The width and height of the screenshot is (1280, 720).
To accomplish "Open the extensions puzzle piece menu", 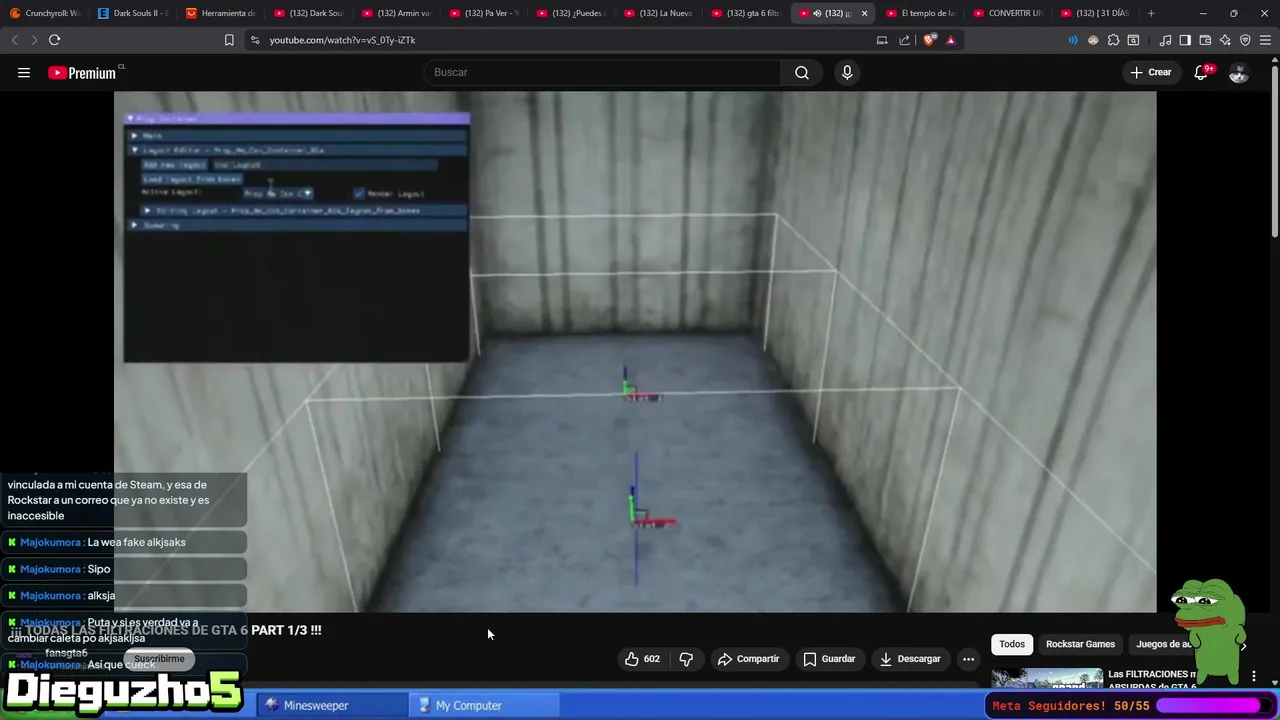I will pyautogui.click(x=1113, y=40).
